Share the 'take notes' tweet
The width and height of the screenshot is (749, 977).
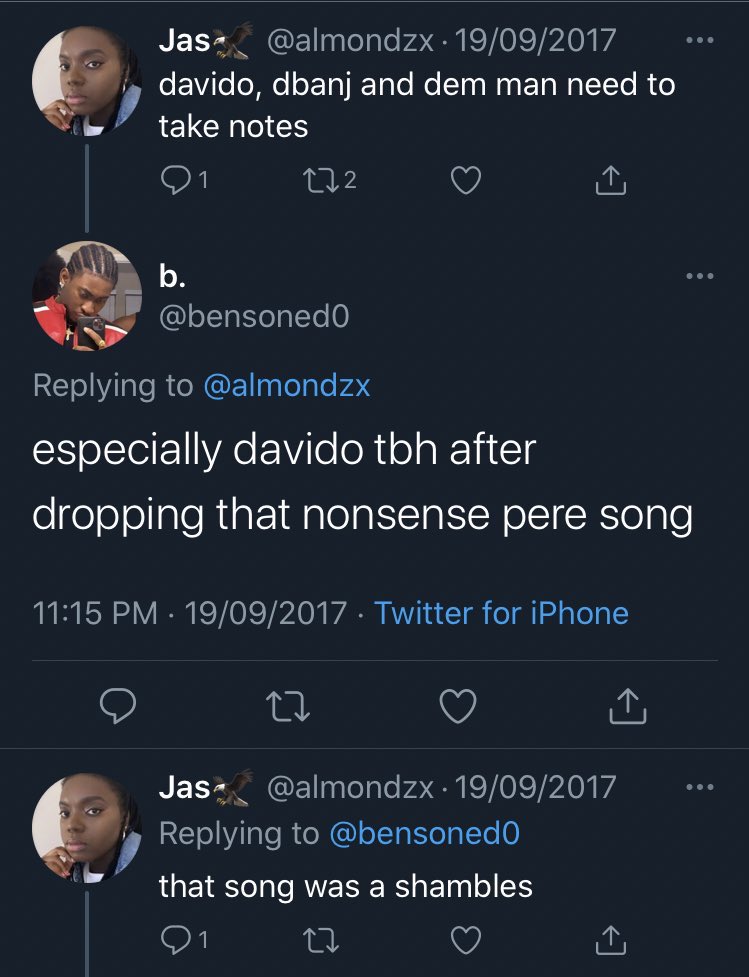click(x=610, y=181)
